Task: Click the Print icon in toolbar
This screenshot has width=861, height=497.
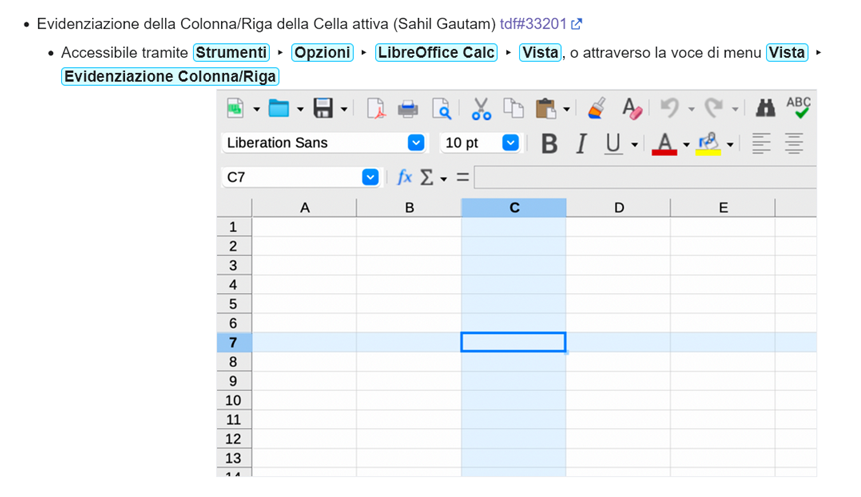Action: pos(408,109)
